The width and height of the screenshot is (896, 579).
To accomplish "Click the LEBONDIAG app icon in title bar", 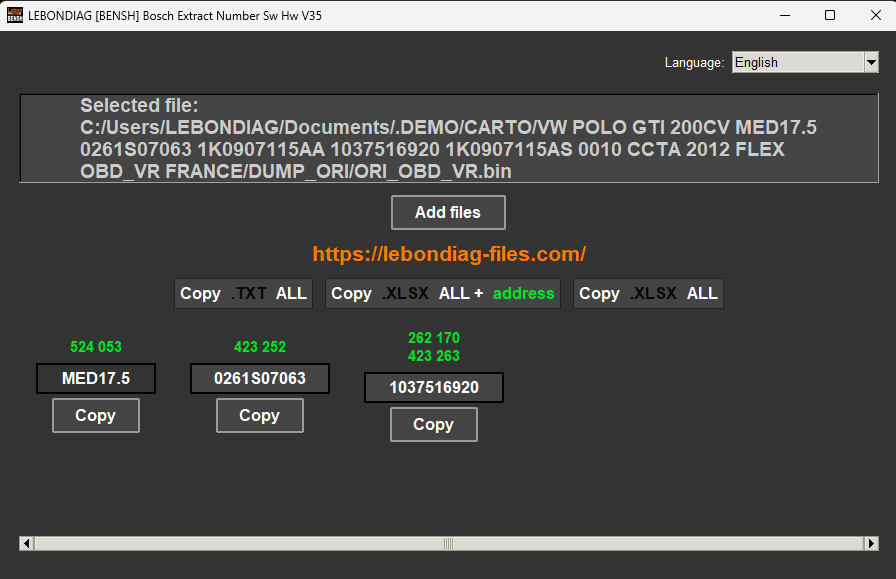I will [x=15, y=15].
